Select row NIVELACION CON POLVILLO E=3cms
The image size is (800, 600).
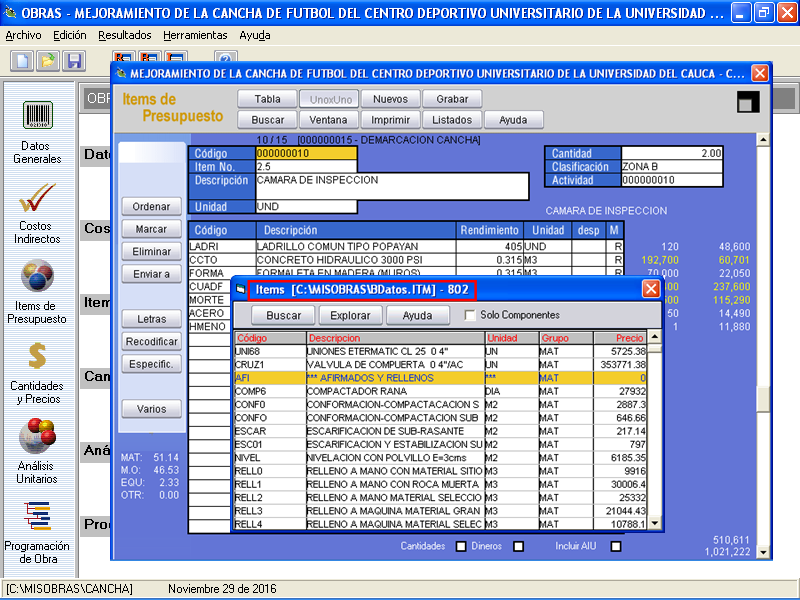440,458
